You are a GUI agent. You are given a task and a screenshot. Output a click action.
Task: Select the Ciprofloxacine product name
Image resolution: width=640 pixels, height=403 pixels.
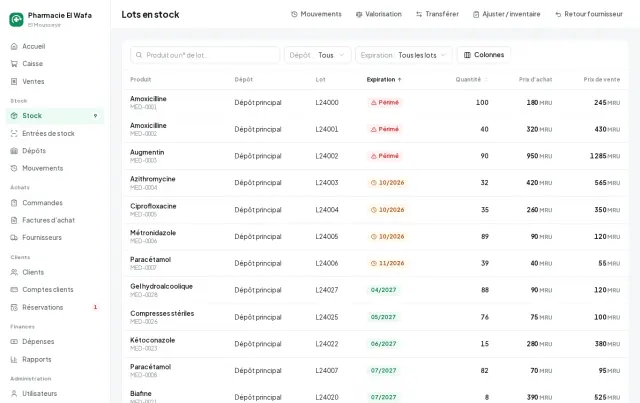(x=153, y=206)
